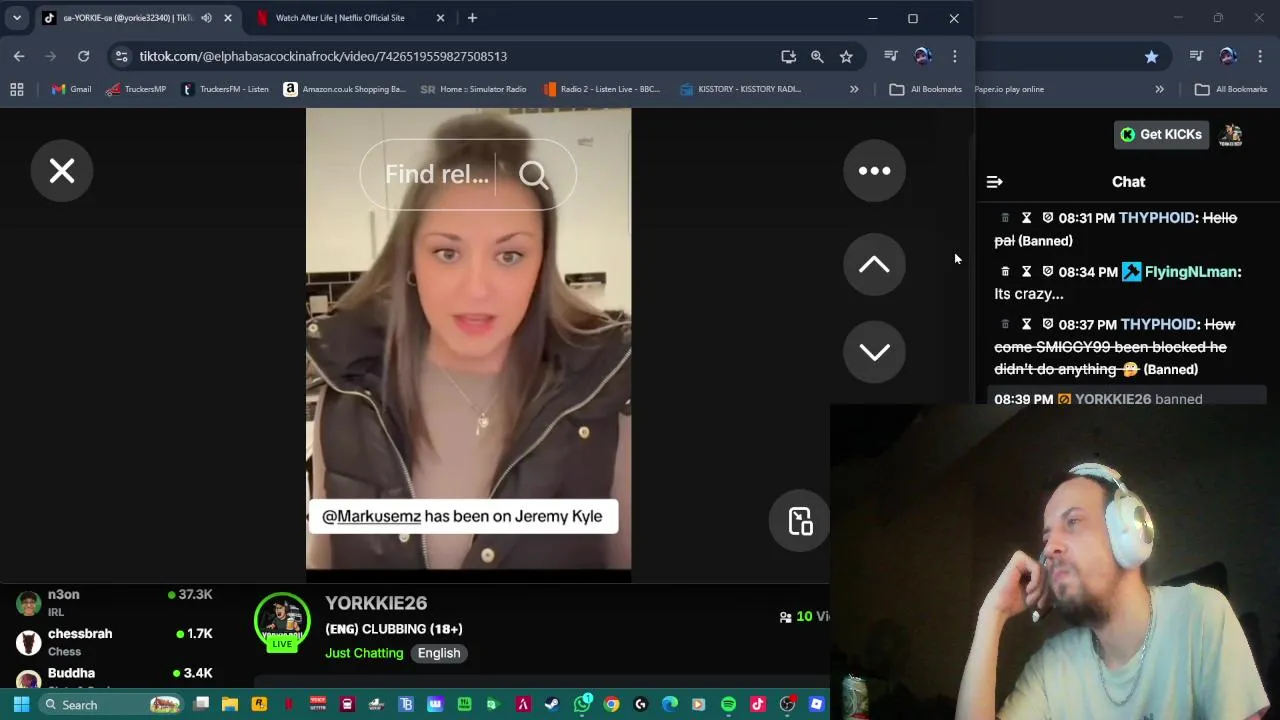Image resolution: width=1280 pixels, height=720 pixels.
Task: Expand bookmarks overflow chevron in background window
Action: click(x=1159, y=89)
